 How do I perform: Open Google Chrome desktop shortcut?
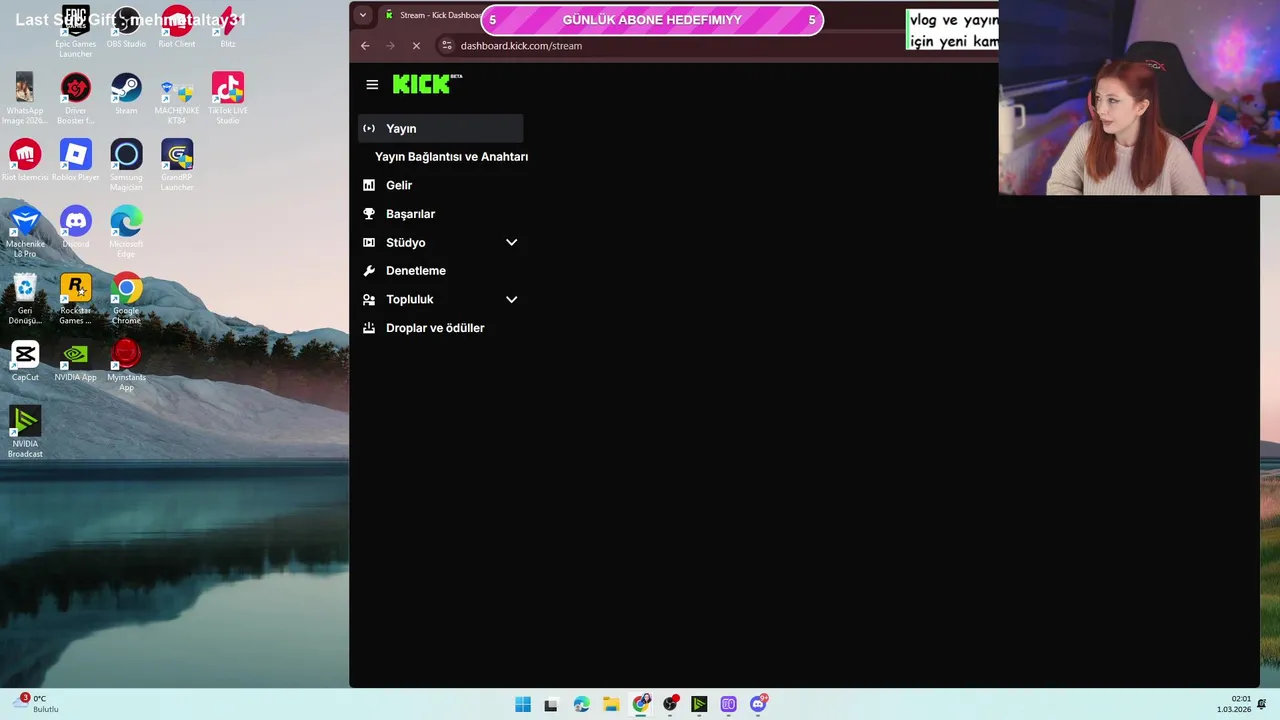(126, 299)
